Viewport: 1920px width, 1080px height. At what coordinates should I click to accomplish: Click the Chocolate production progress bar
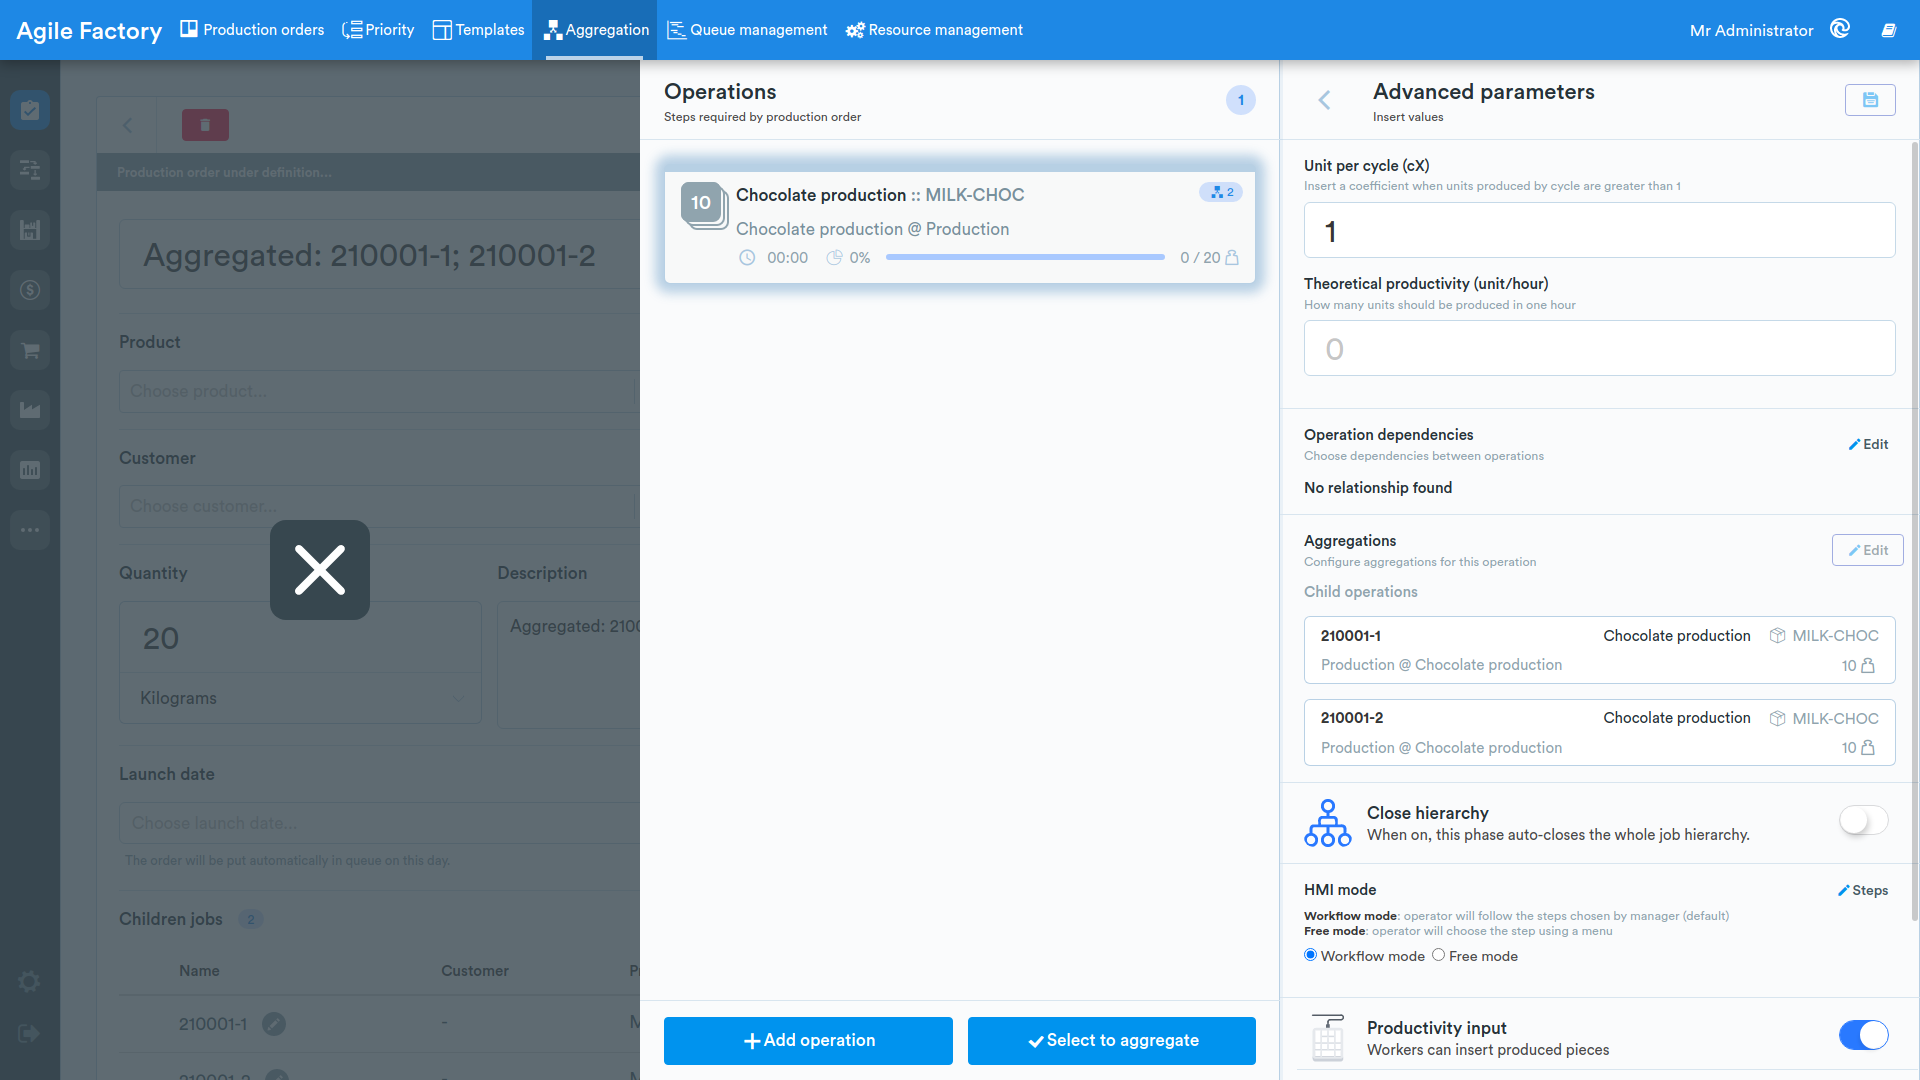pos(1025,258)
